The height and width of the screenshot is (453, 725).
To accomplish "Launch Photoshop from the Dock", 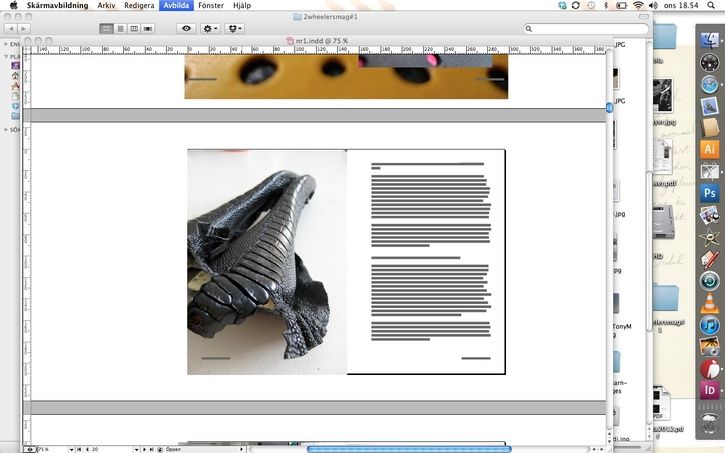I will tap(710, 193).
